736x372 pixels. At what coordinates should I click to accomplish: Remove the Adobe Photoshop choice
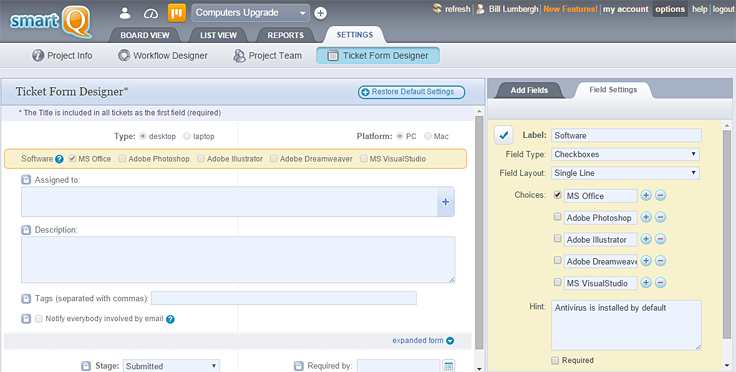[x=660, y=217]
